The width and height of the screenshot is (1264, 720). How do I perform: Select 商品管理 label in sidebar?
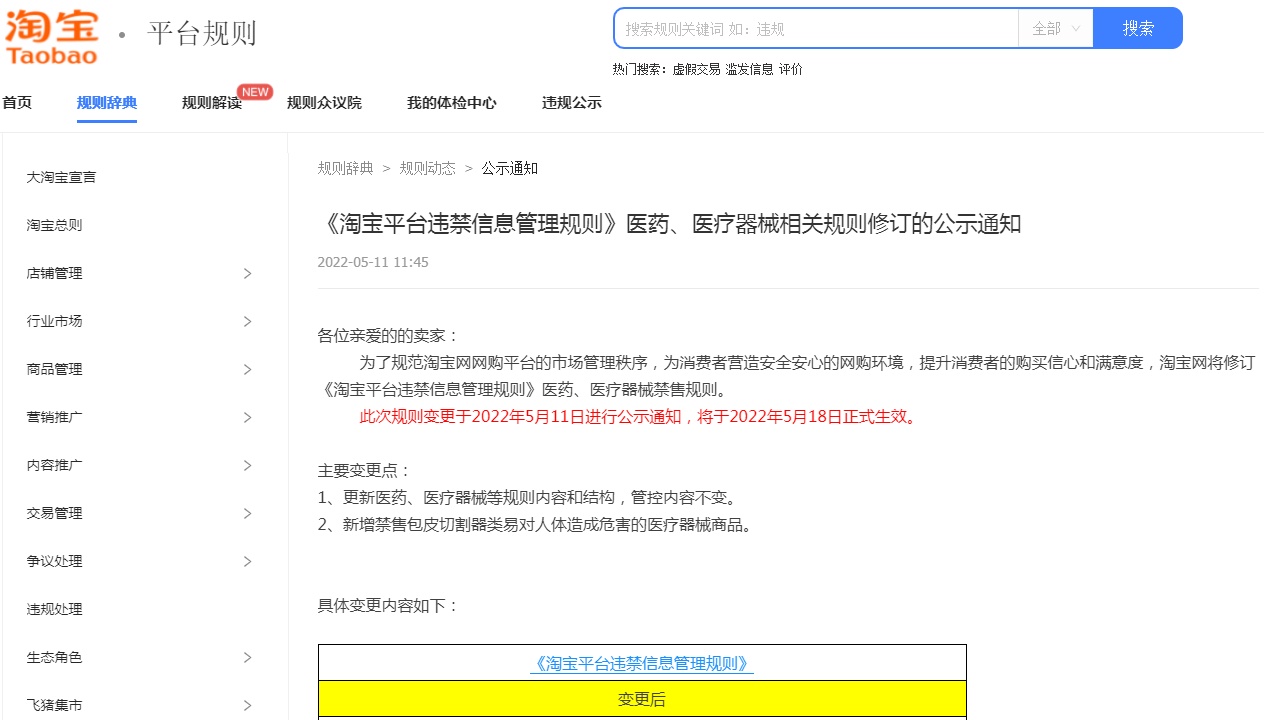[55, 369]
